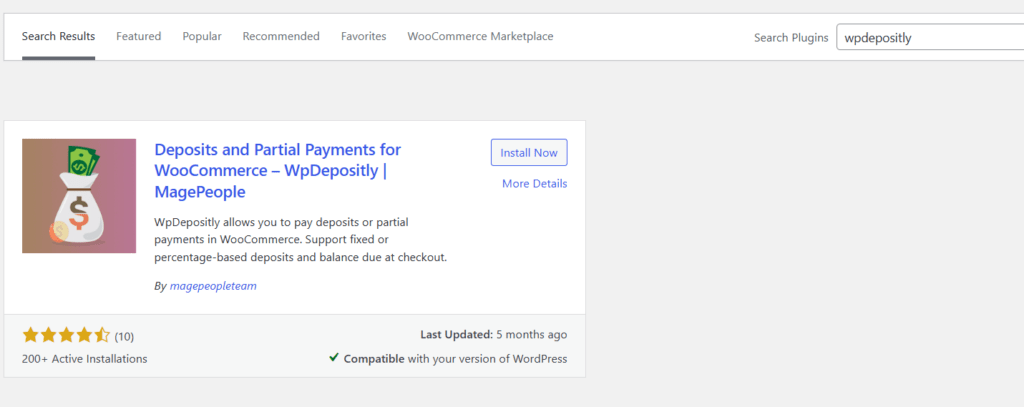
Task: Click the "Last Updated: 5 months ago" text
Action: point(494,334)
